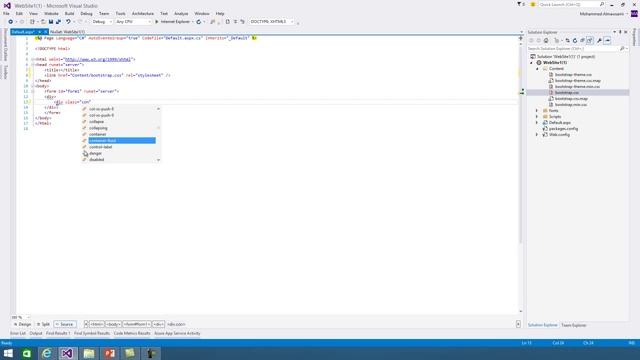The image size is (640, 360).
Task: Open Internet Explorer from taskbar
Action: [47, 353]
